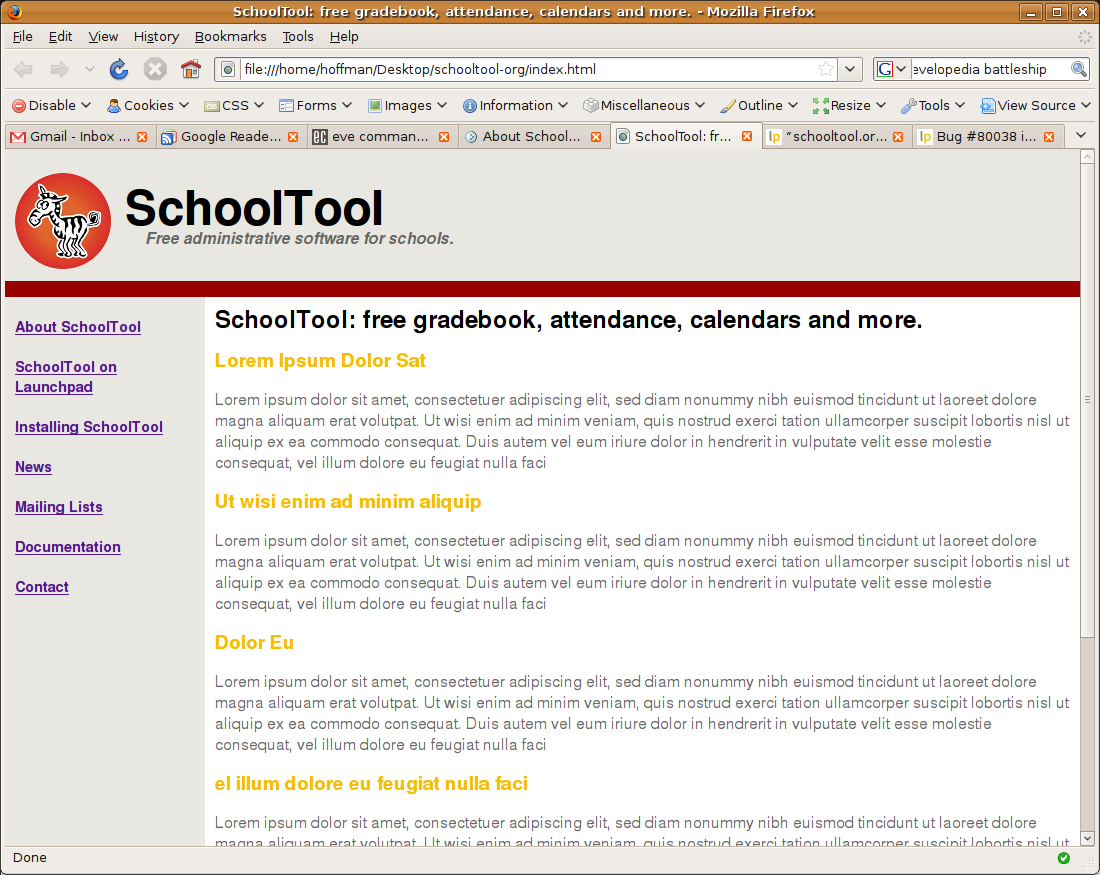Open the list all tabs dropdown
Screen dimensions: 1100x875
pos(1080,136)
